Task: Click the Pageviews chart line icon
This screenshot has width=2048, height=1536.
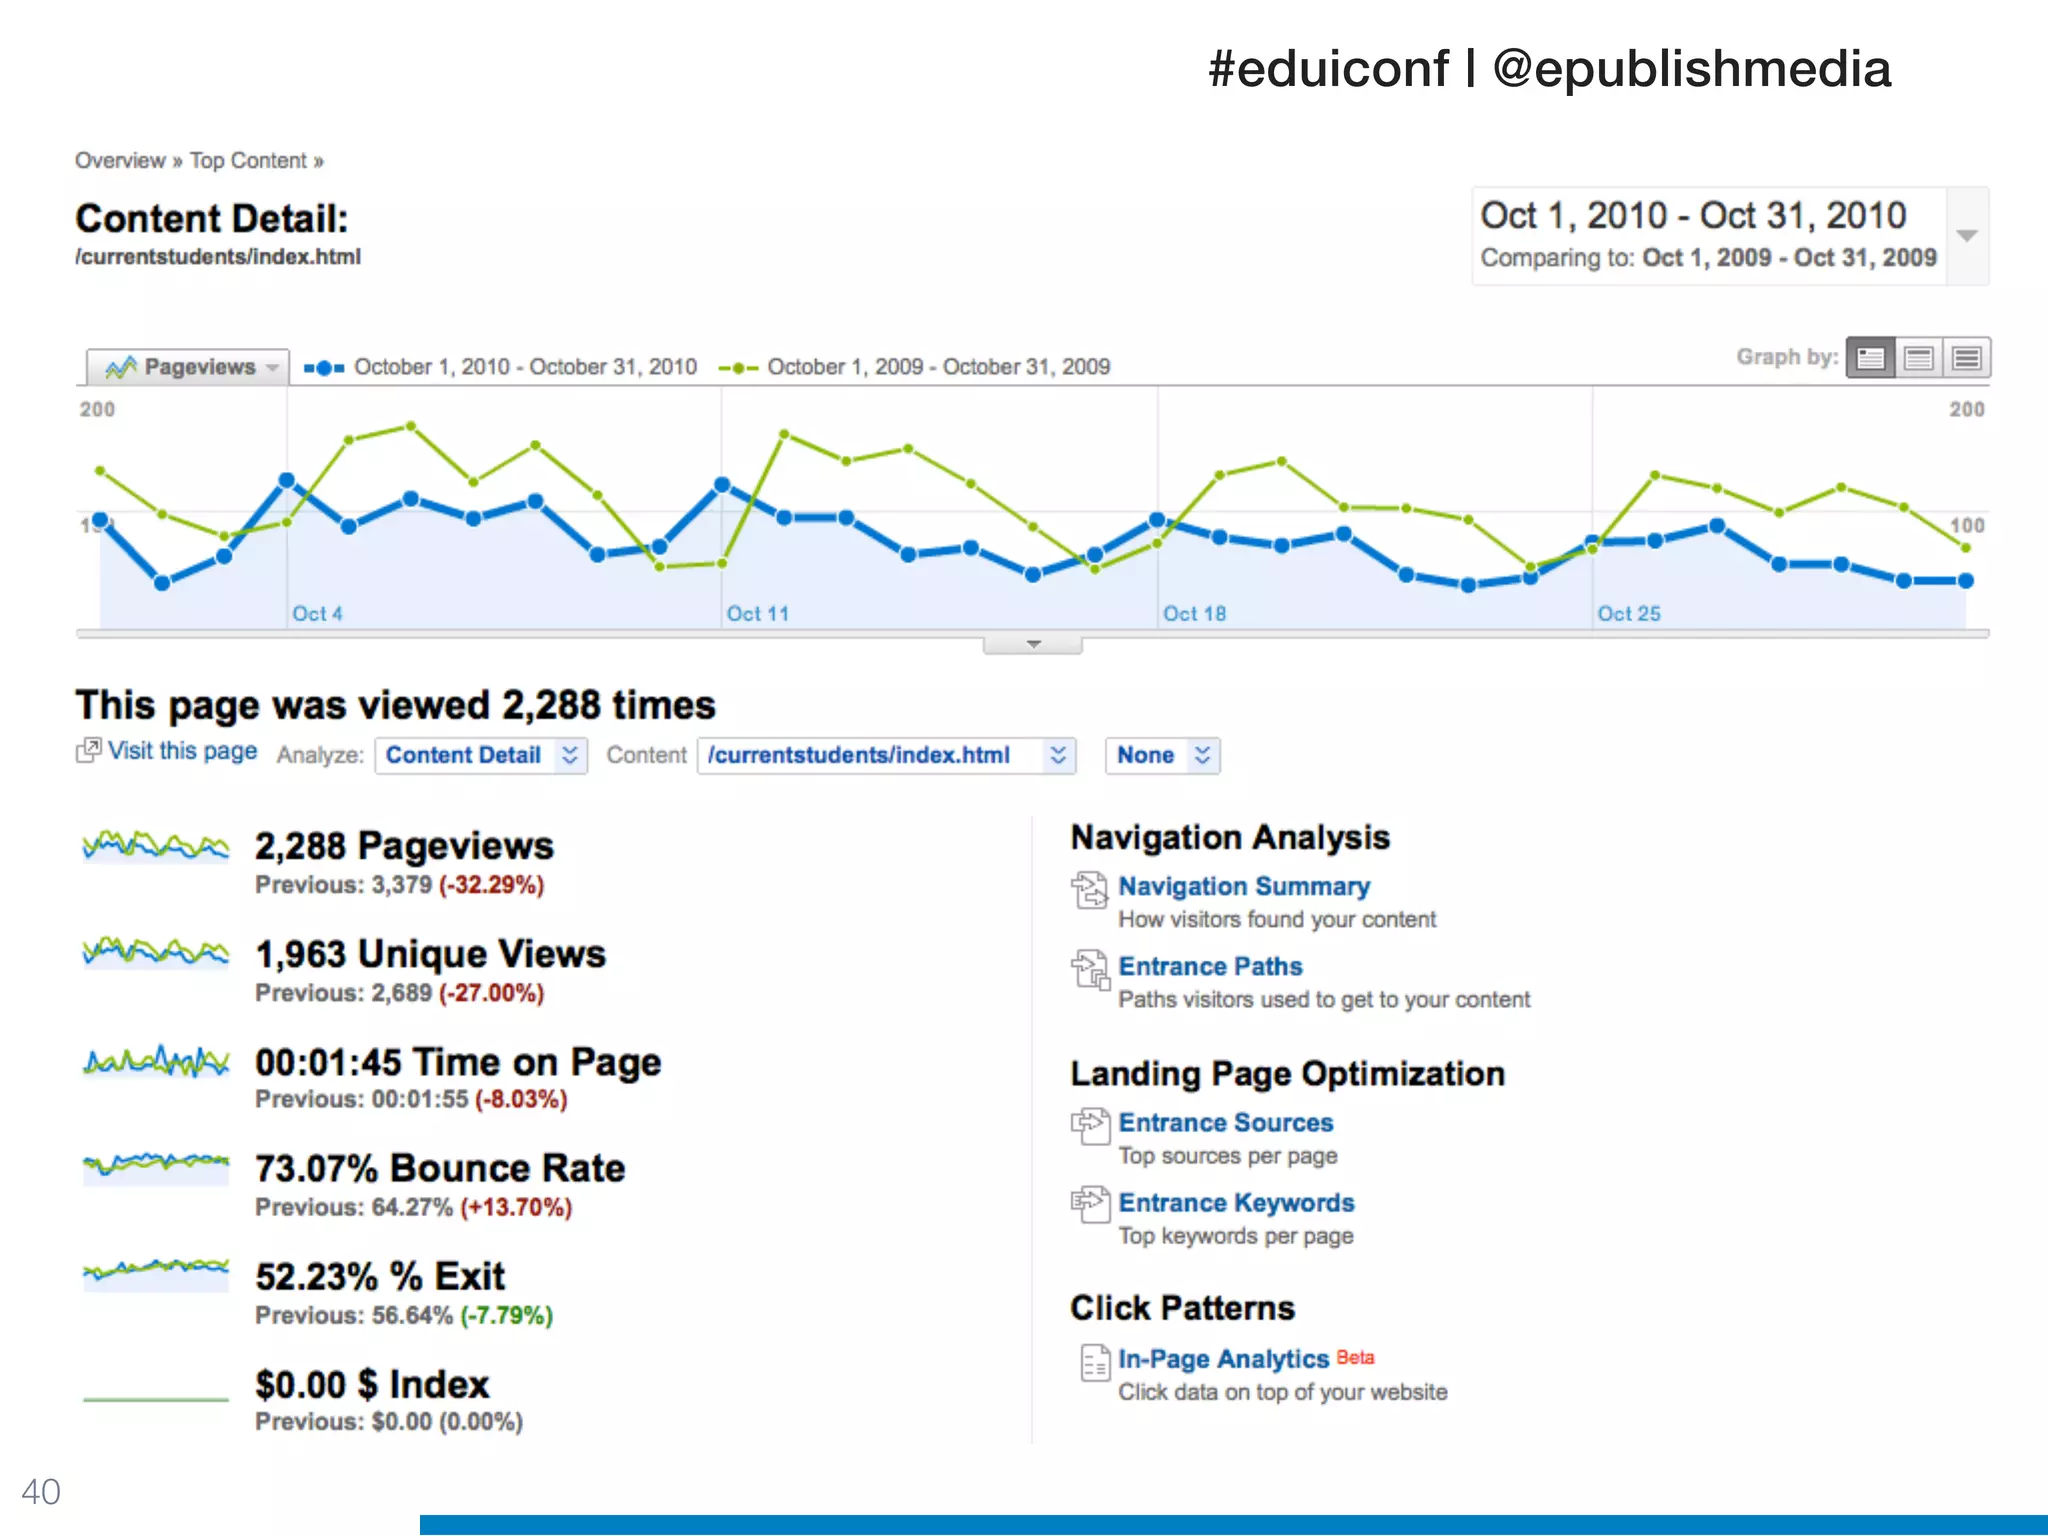Action: pos(121,367)
